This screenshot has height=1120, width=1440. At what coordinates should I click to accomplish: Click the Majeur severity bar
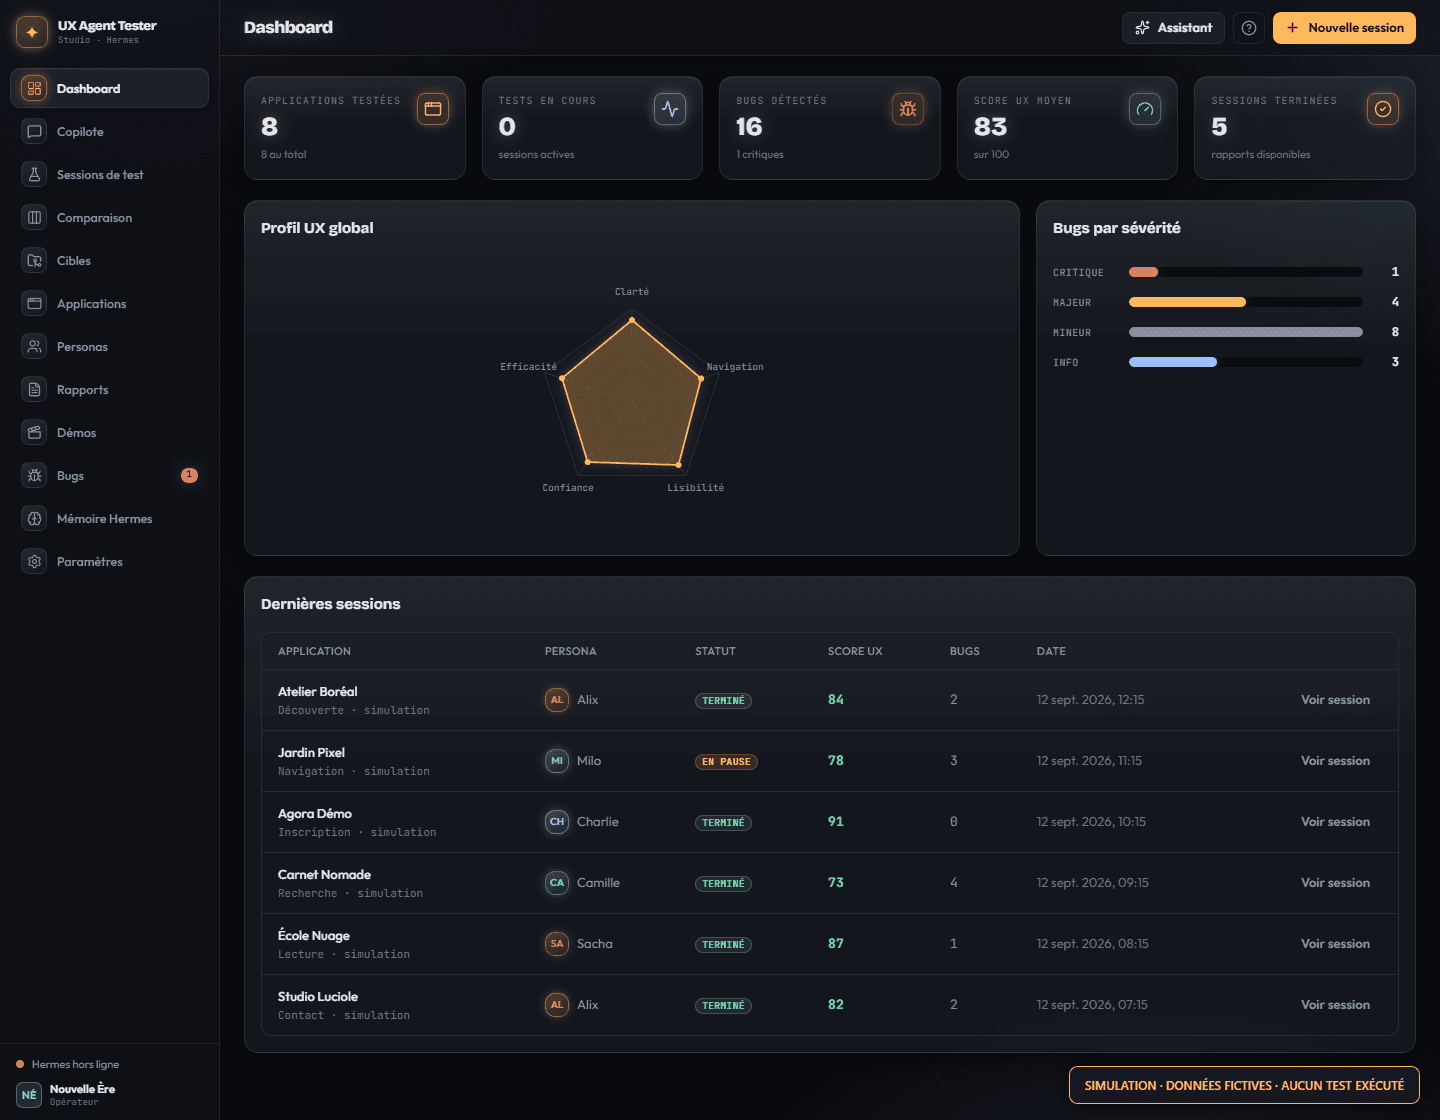(1246, 302)
